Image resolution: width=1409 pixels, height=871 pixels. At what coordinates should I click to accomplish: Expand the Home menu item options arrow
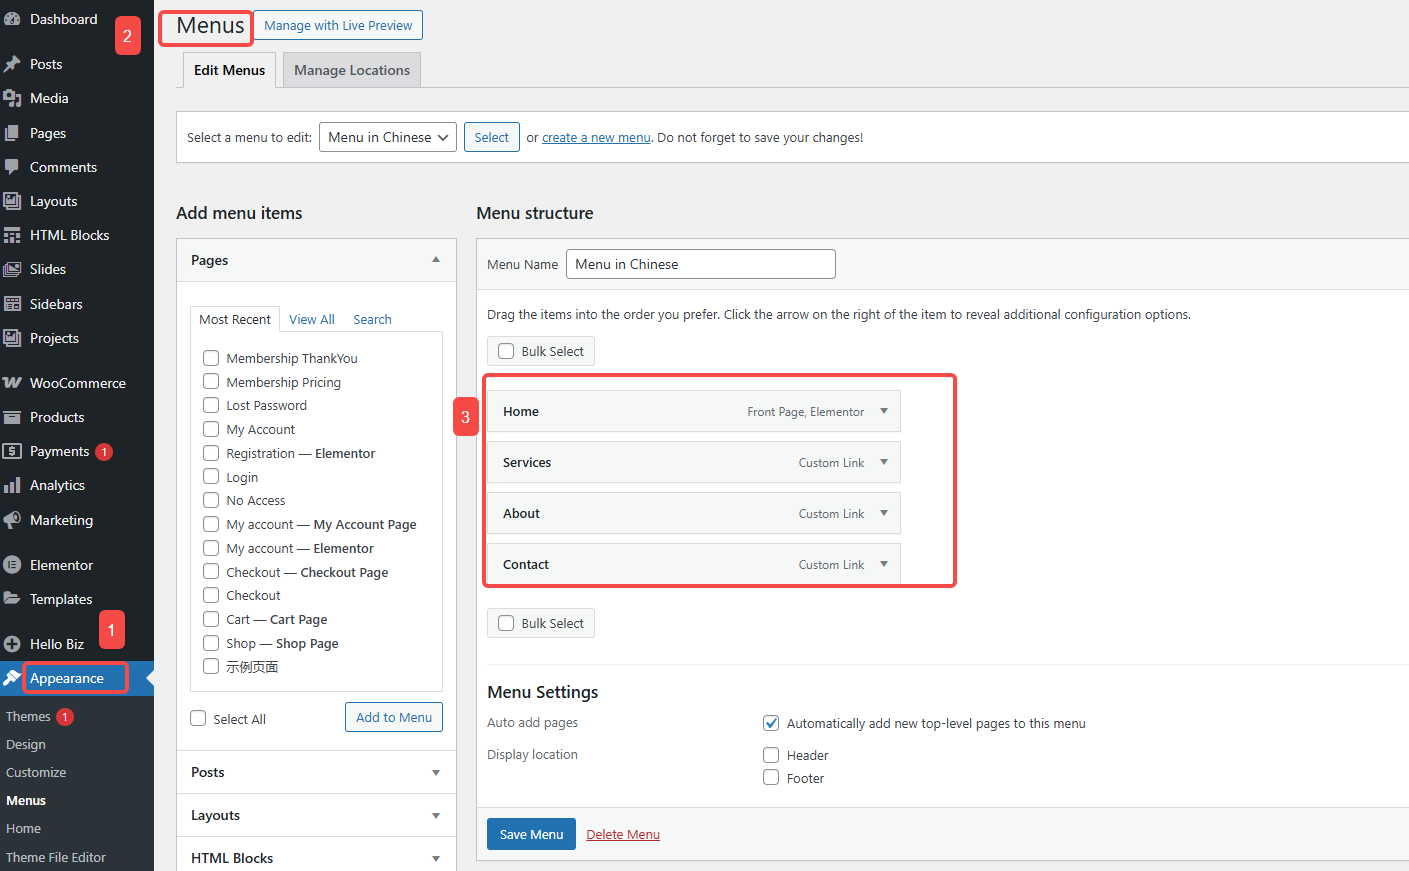[884, 411]
